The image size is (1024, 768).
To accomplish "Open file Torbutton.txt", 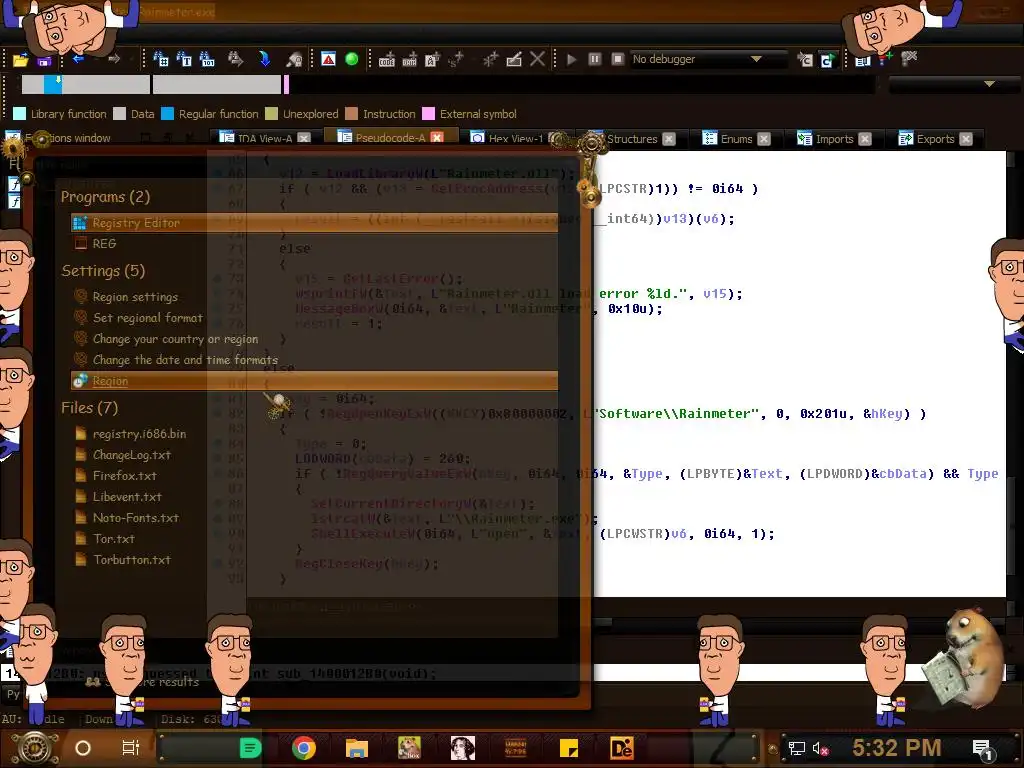I will (x=131, y=559).
